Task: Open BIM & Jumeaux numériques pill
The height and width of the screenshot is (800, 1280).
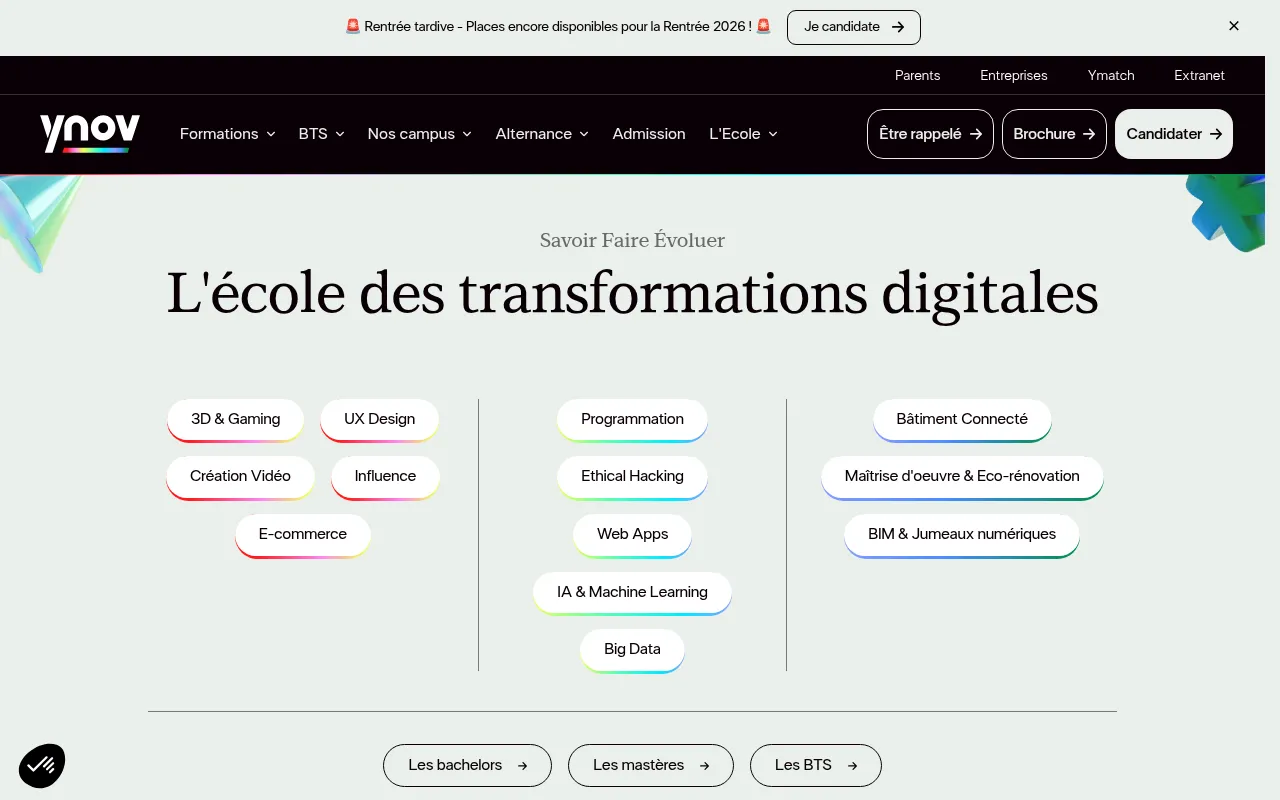Action: tap(962, 535)
